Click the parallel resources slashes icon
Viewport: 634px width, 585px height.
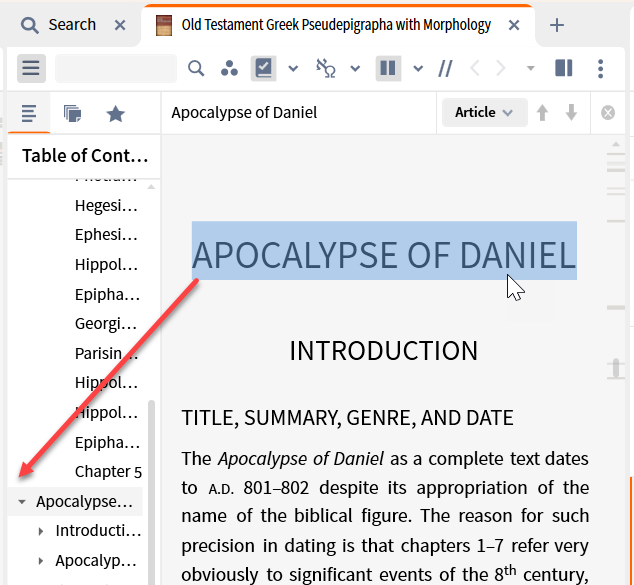(x=445, y=68)
